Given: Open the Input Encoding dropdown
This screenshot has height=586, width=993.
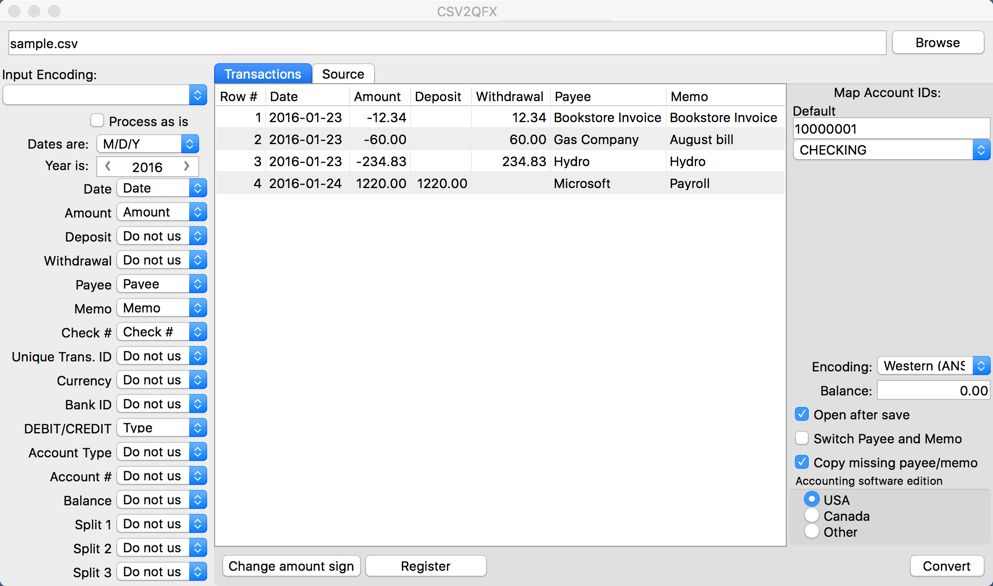Looking at the screenshot, I should (104, 95).
